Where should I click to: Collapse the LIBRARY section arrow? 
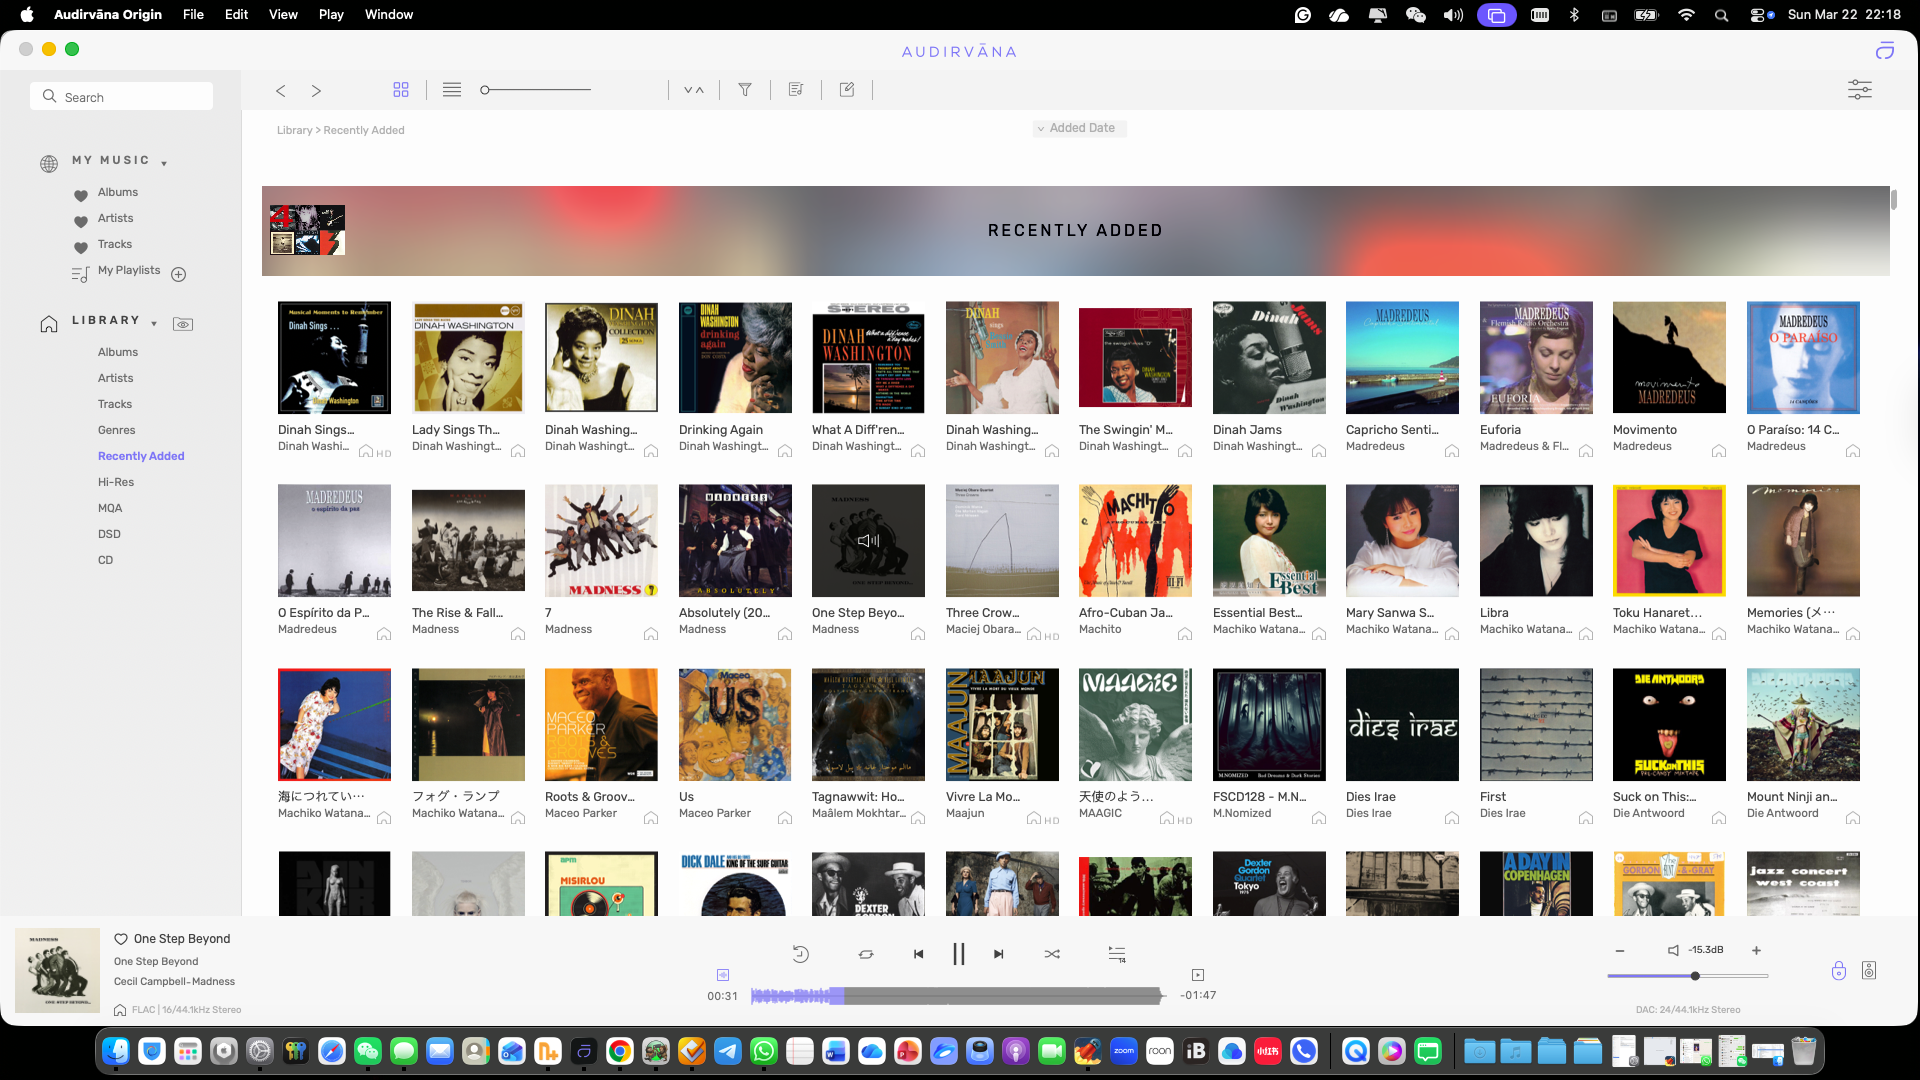[154, 323]
